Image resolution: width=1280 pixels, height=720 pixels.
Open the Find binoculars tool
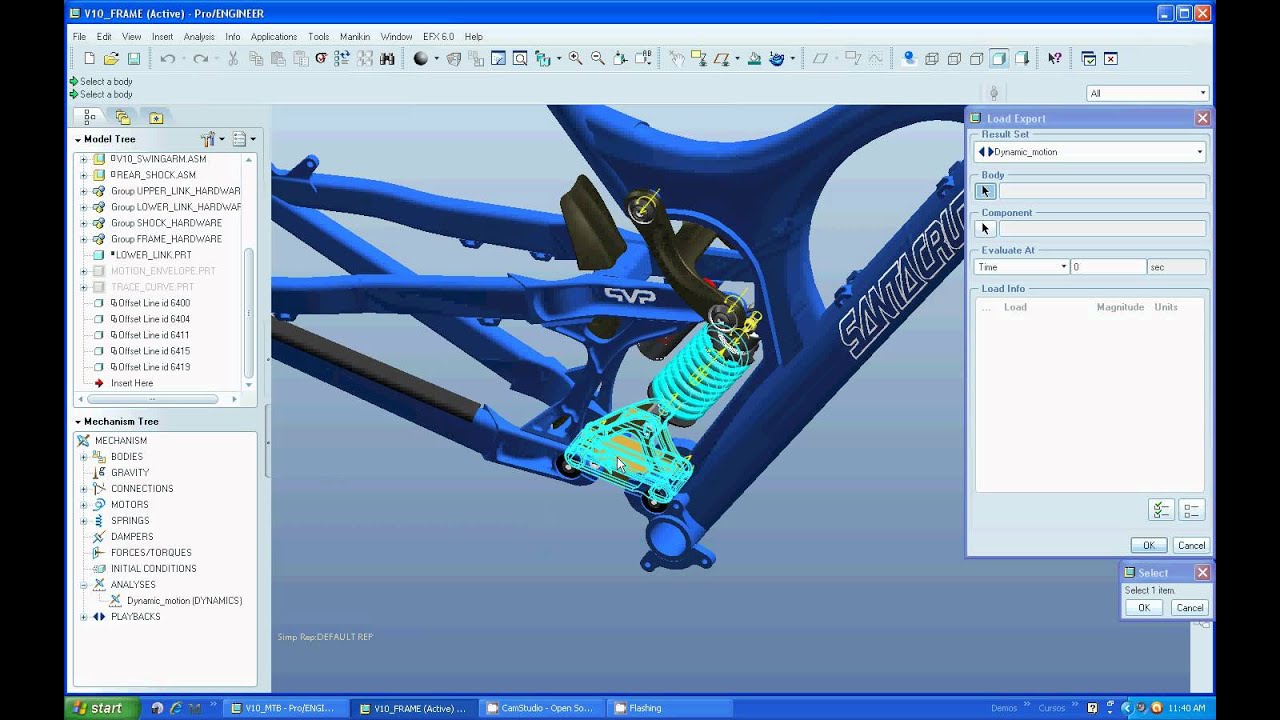pos(387,59)
